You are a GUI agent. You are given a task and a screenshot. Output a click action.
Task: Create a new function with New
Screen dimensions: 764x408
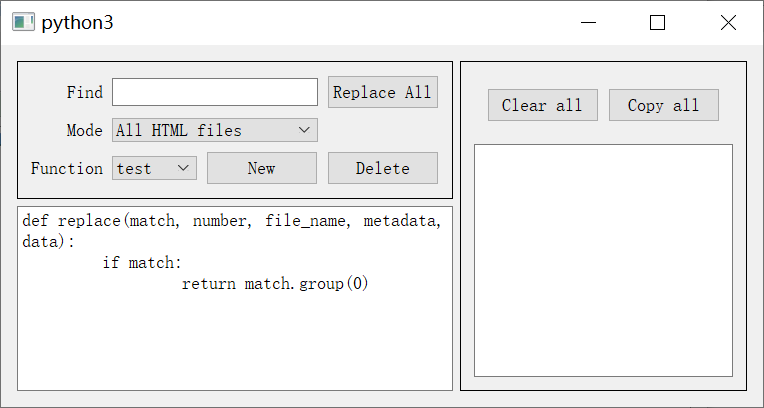tap(261, 168)
